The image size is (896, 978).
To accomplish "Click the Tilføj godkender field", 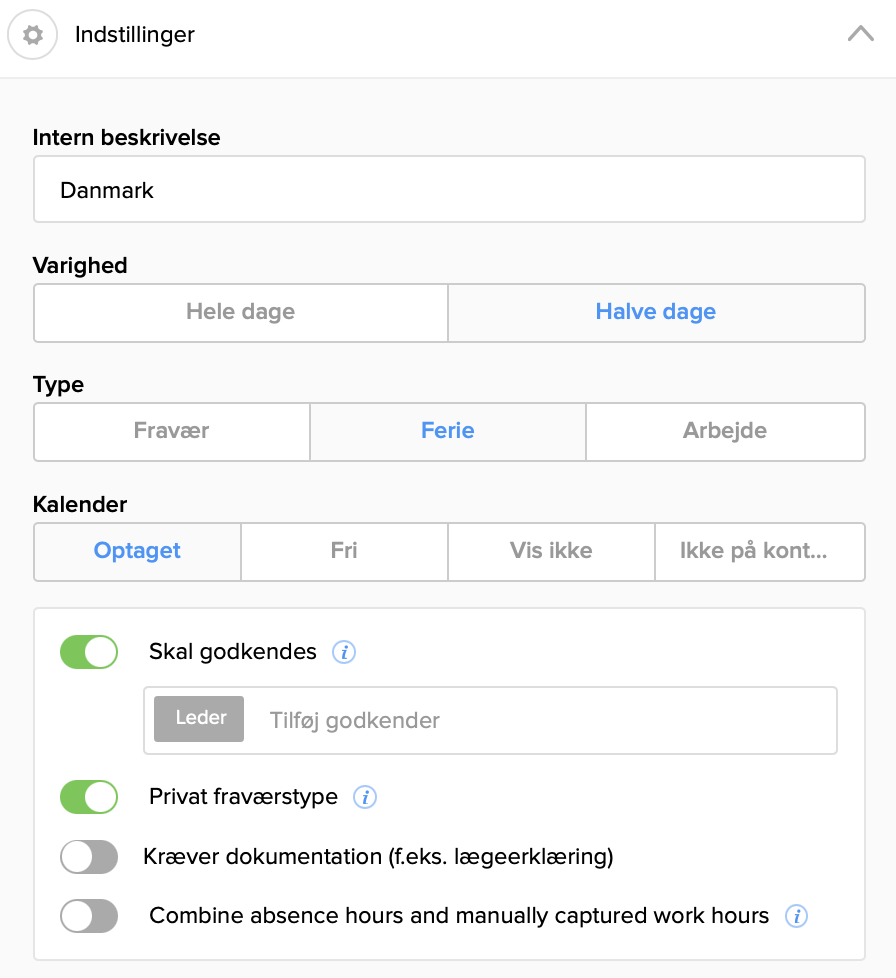I will (540, 720).
